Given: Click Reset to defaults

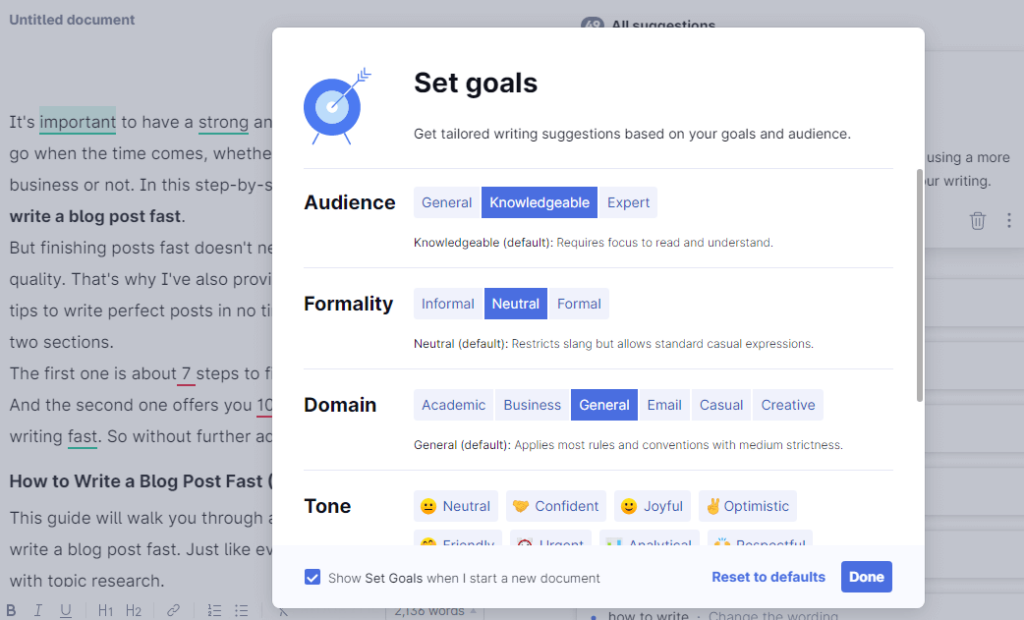Looking at the screenshot, I should [x=769, y=577].
